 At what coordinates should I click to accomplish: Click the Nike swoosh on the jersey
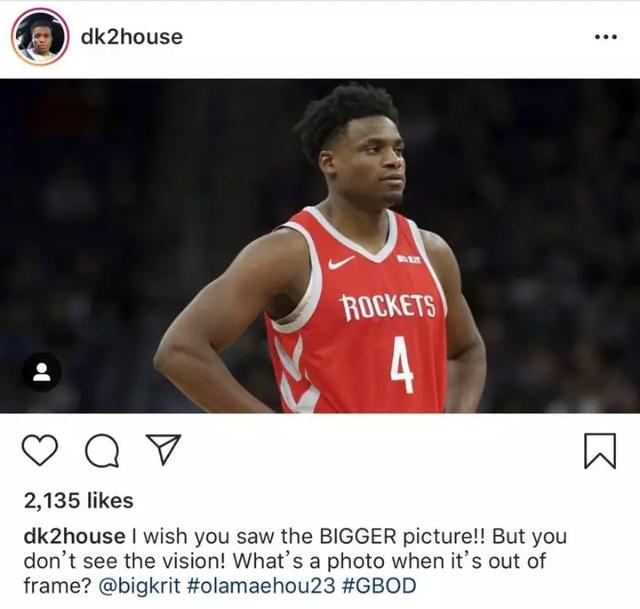pyautogui.click(x=341, y=262)
